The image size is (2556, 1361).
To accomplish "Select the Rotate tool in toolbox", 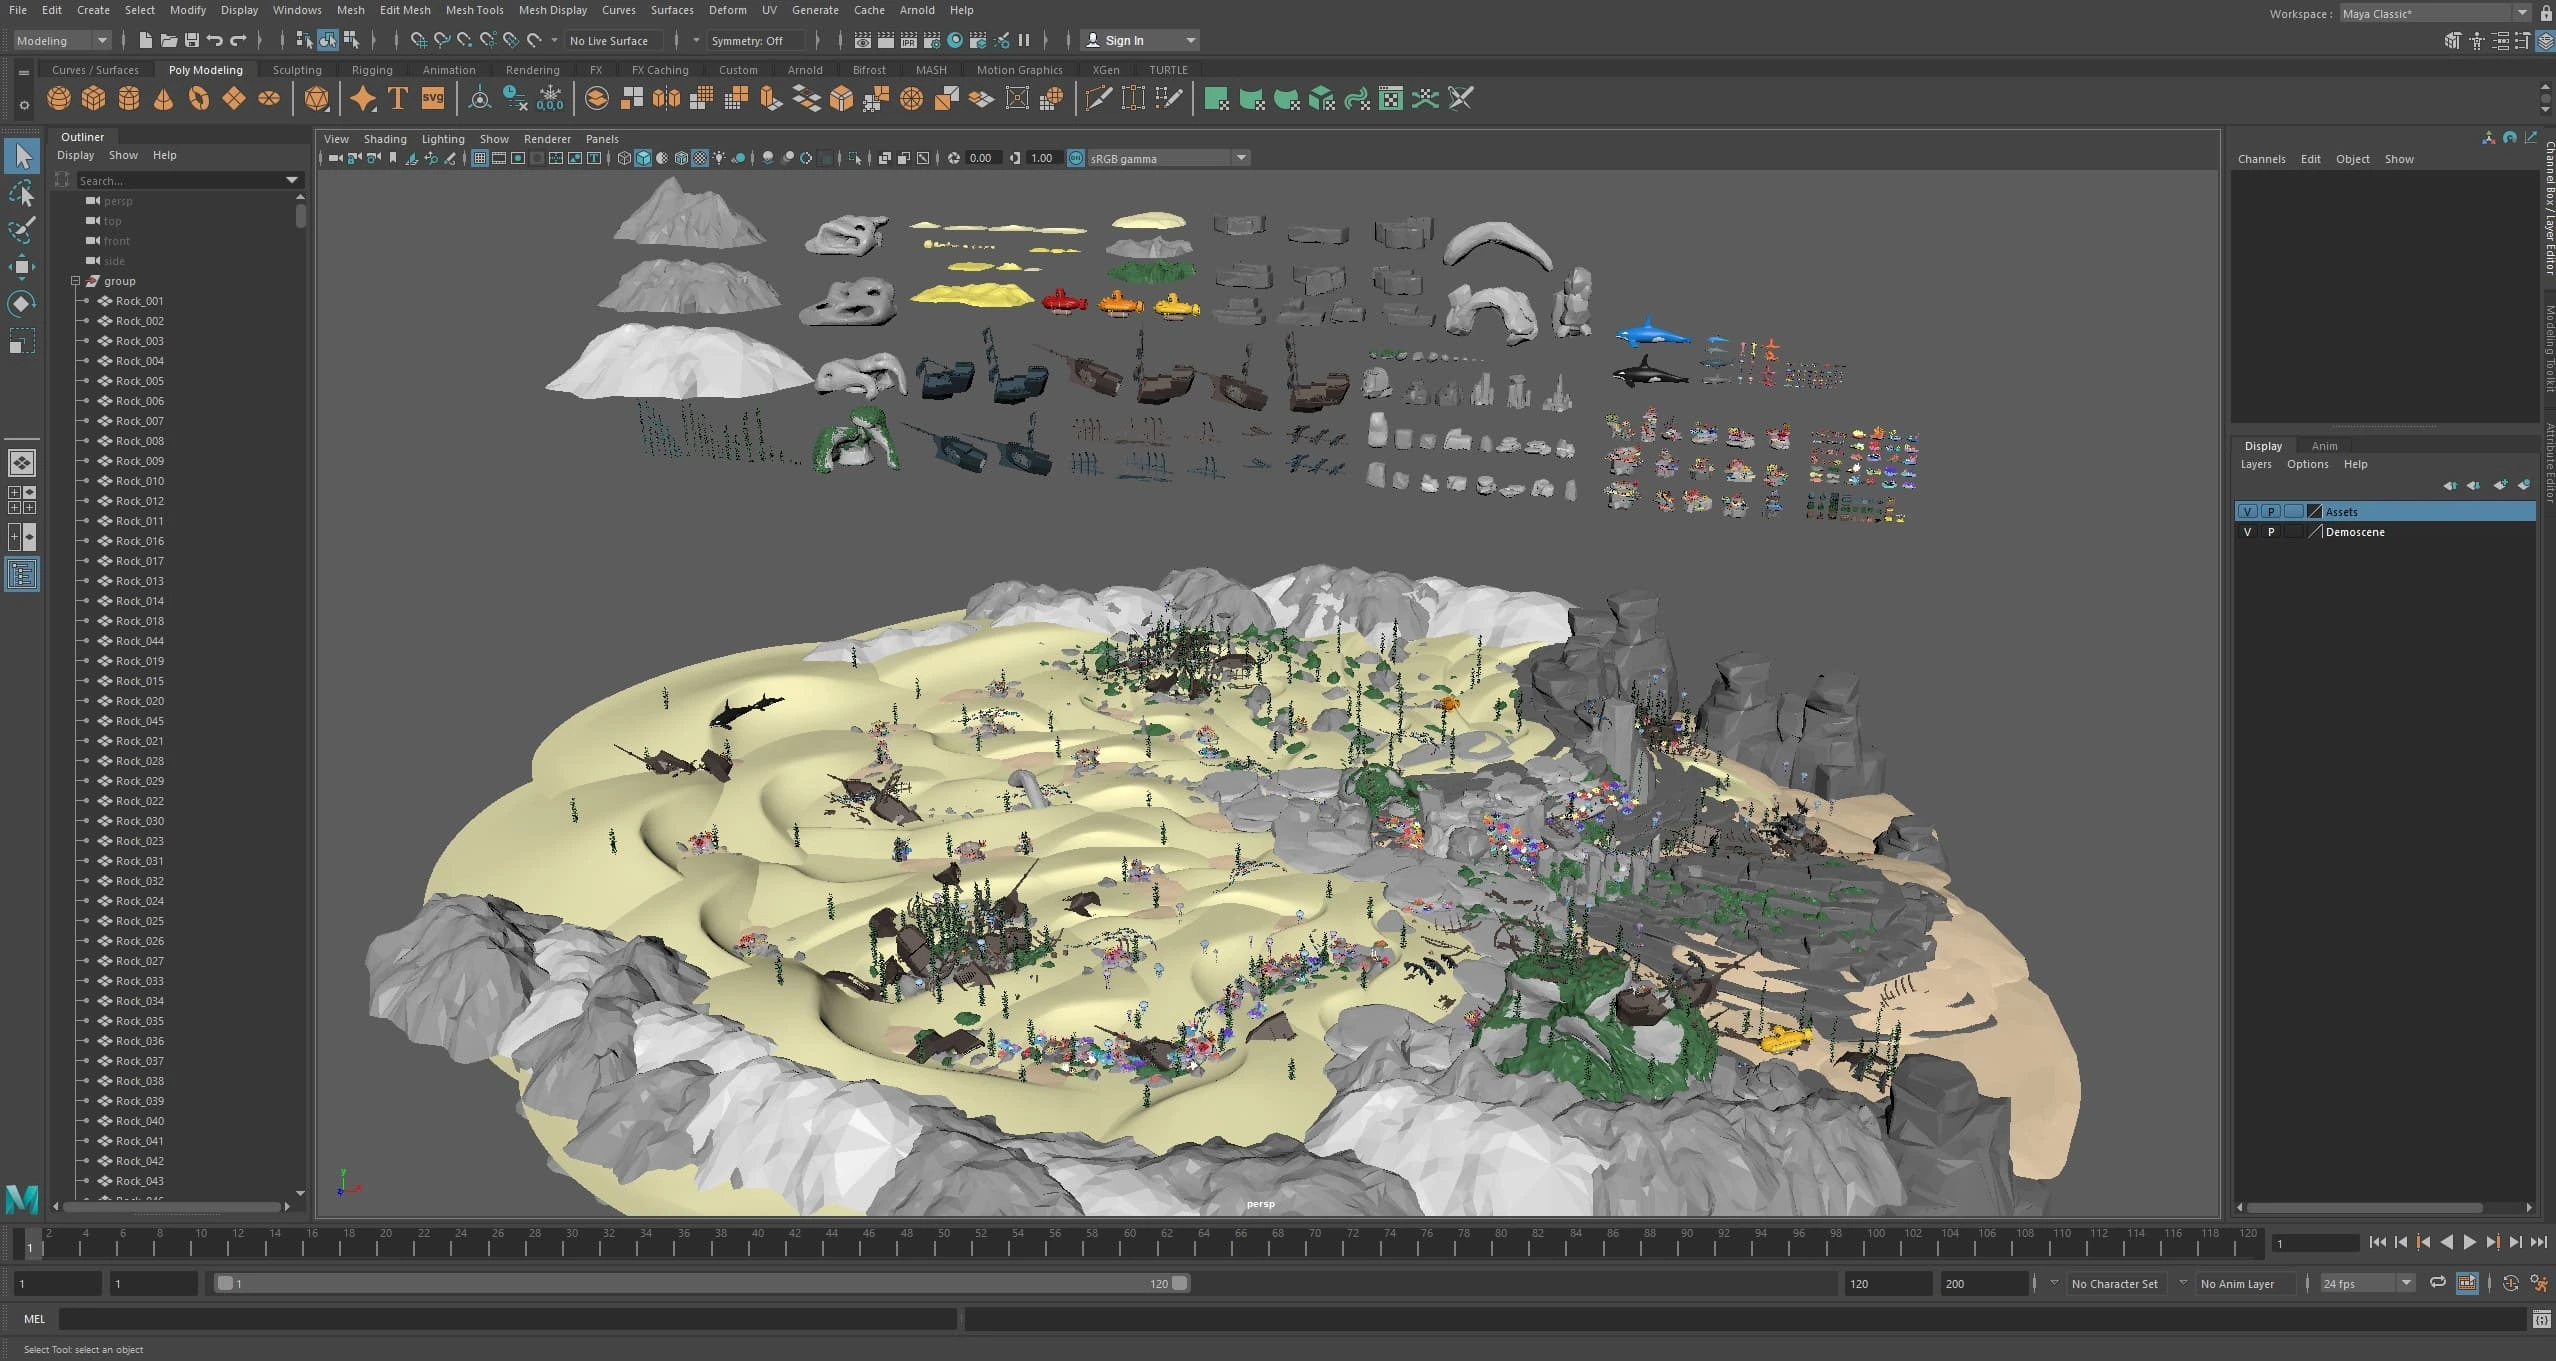I will (x=21, y=303).
